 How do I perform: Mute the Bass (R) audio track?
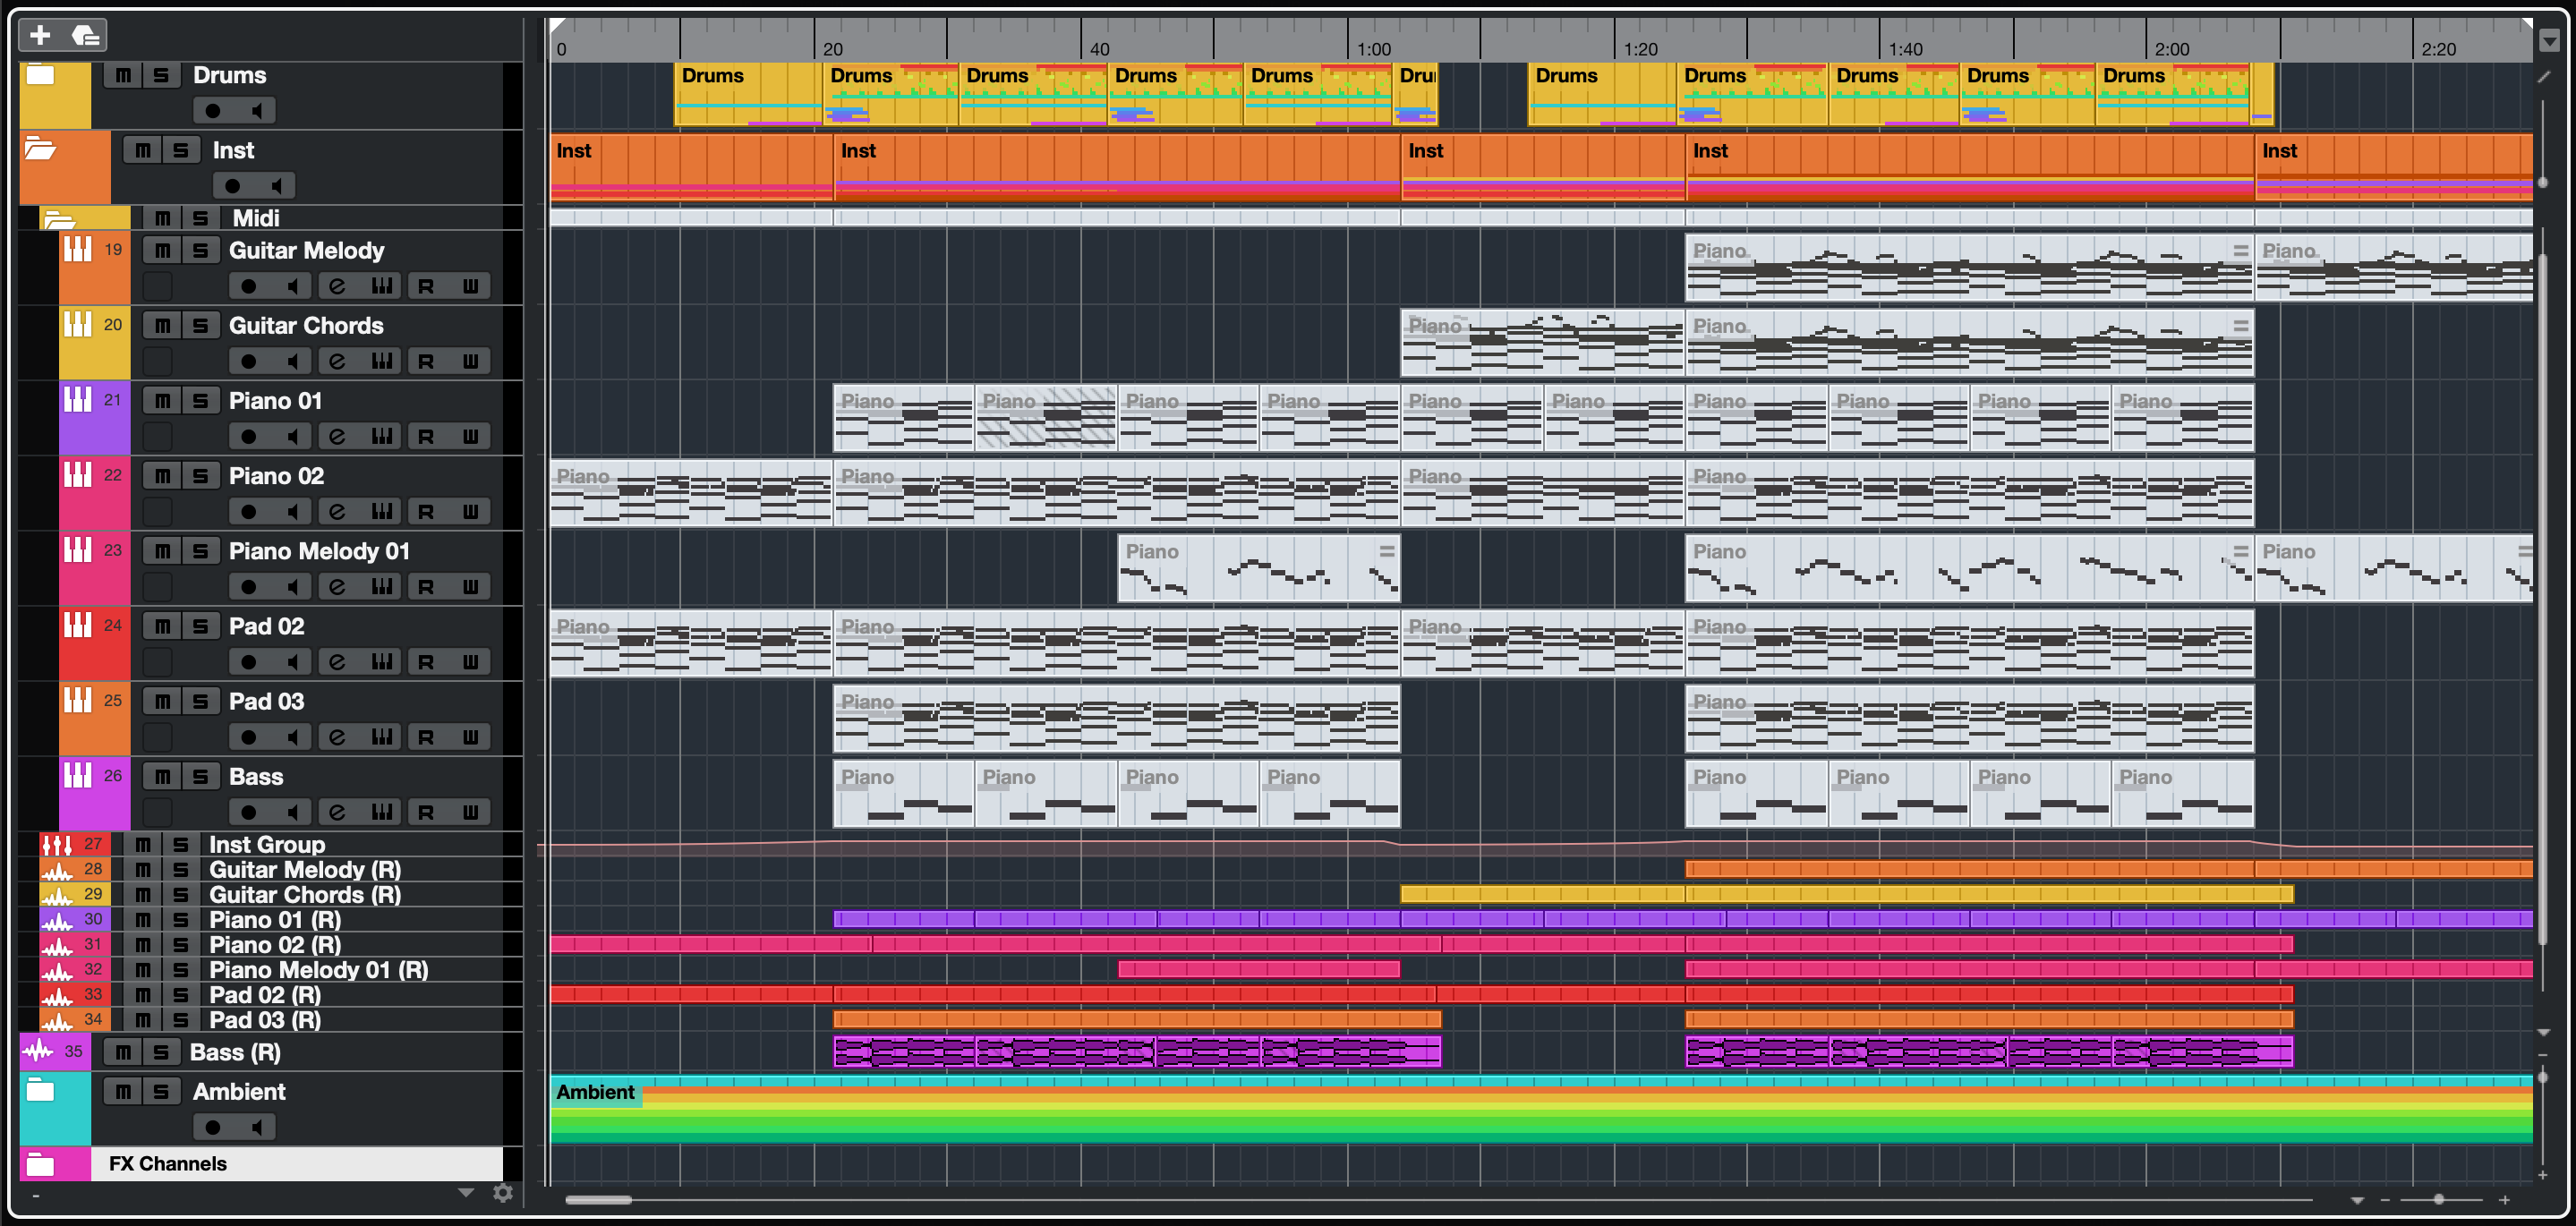(123, 1052)
